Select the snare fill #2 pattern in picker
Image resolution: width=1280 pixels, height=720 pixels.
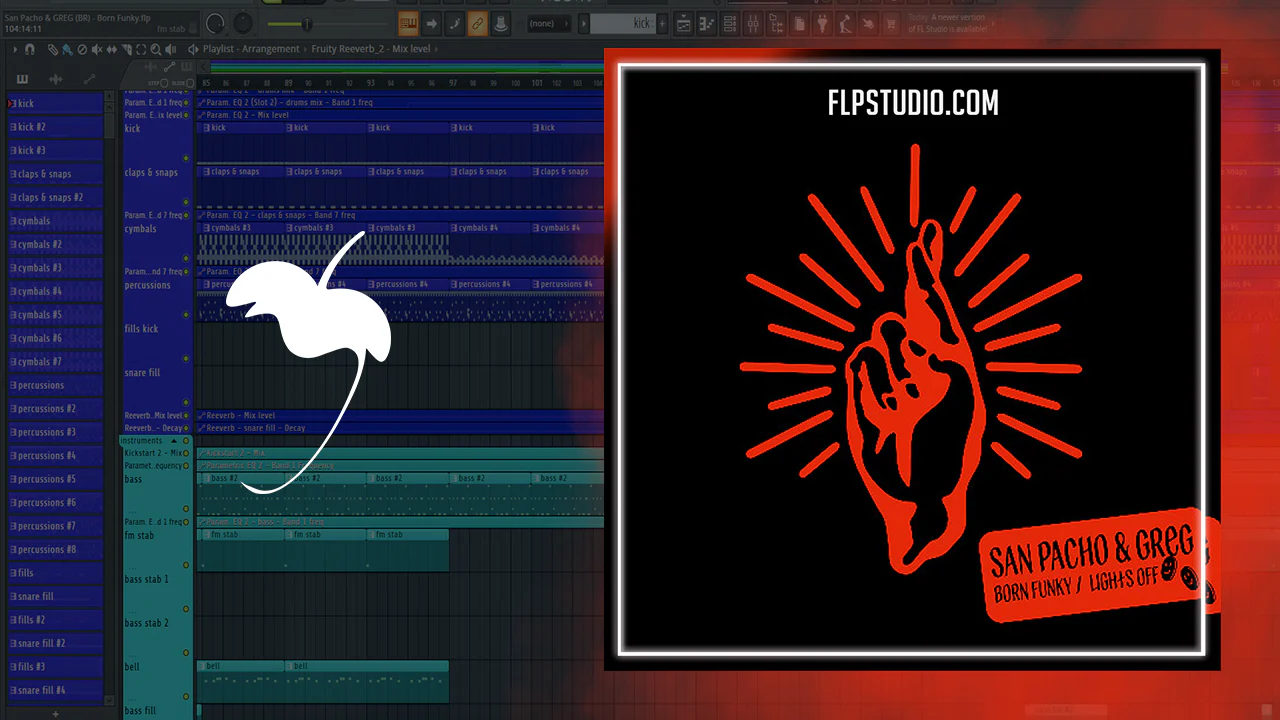[55, 643]
